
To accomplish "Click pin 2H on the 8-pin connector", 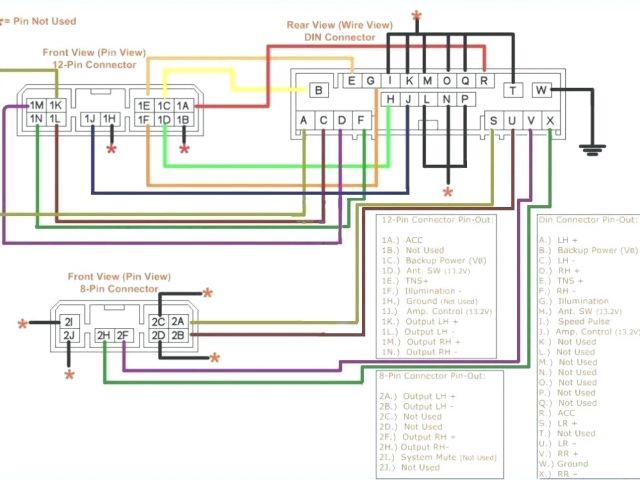I will pos(102,335).
